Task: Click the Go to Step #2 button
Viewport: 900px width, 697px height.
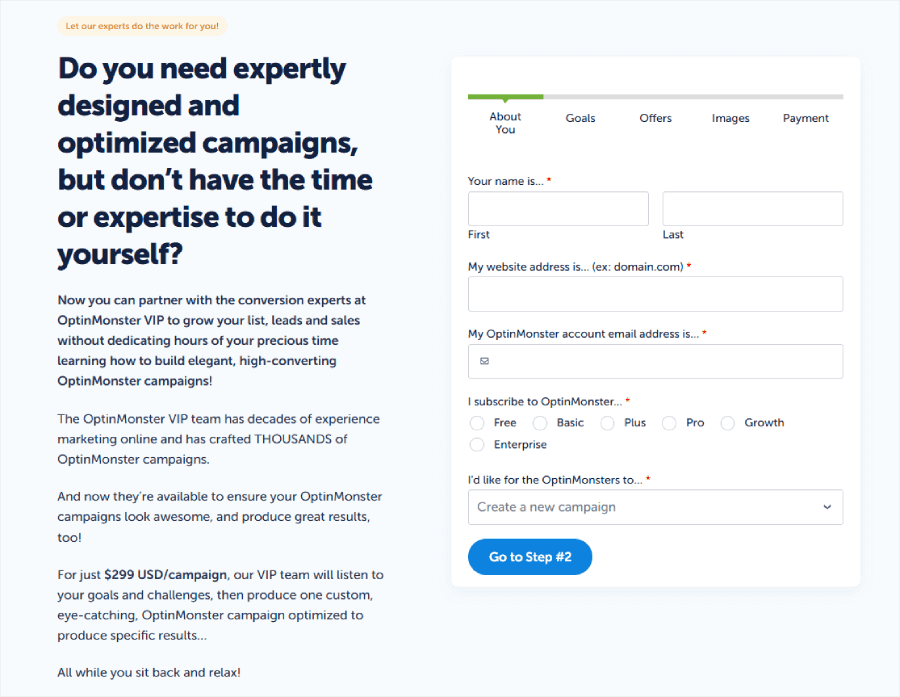Action: 529,557
